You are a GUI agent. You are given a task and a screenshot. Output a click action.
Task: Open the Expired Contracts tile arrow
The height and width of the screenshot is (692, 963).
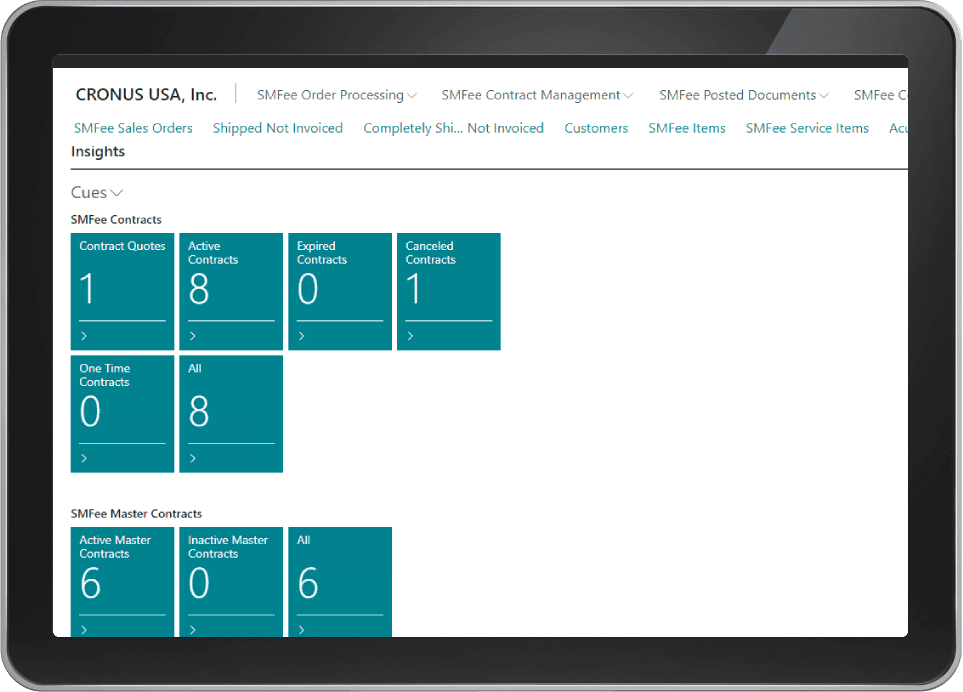click(x=302, y=336)
